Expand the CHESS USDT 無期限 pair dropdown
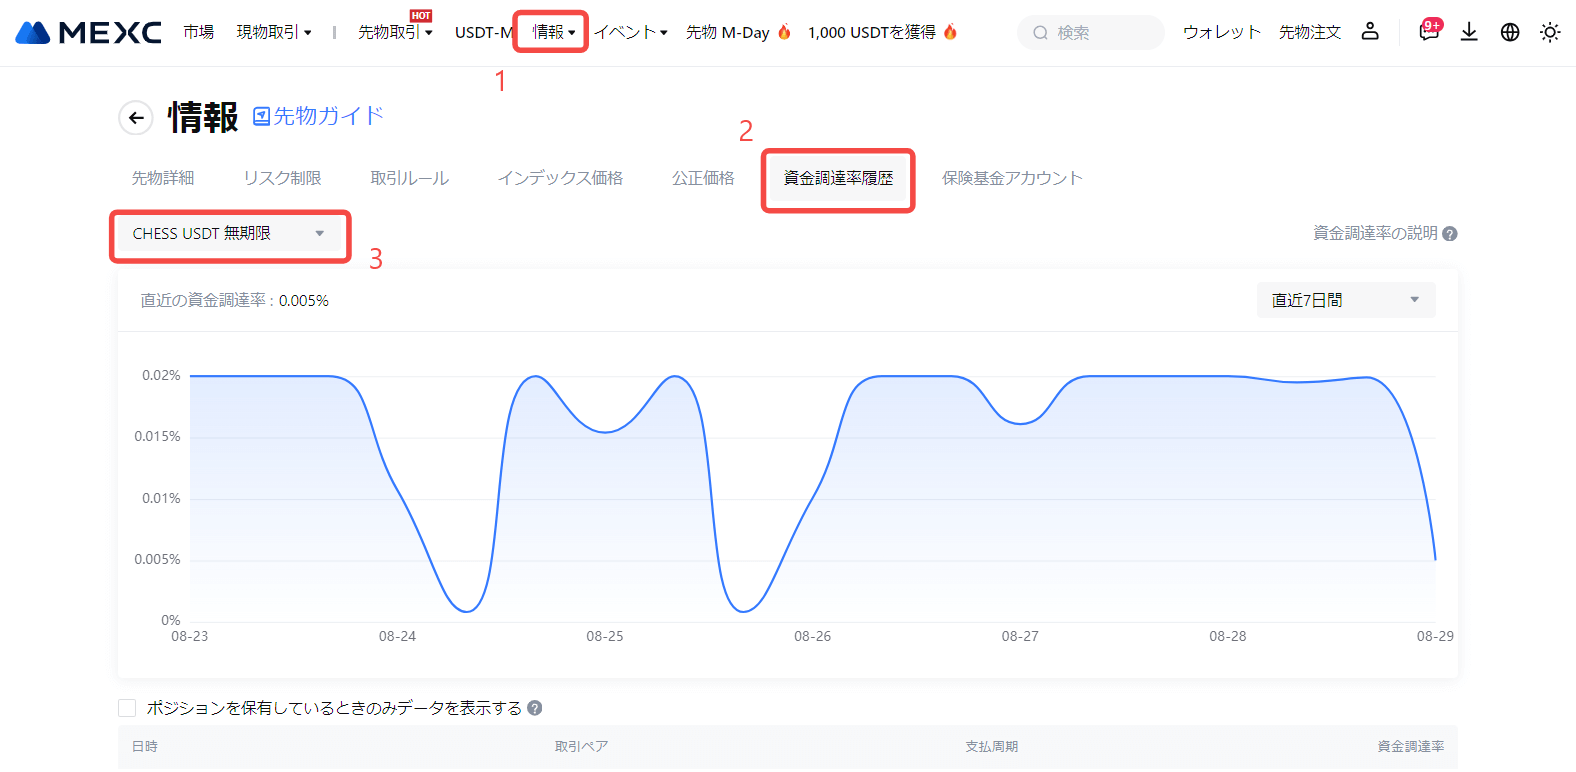The width and height of the screenshot is (1576, 772). click(229, 234)
